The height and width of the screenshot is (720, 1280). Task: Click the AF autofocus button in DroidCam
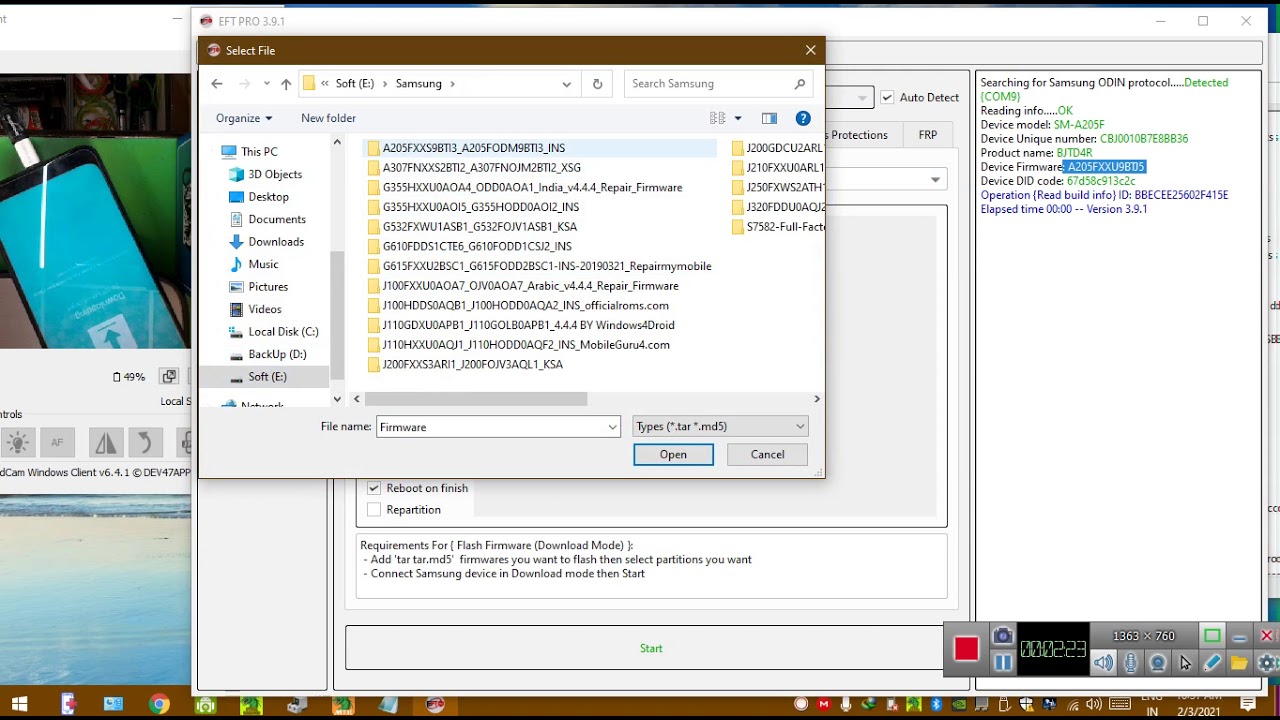(x=58, y=442)
